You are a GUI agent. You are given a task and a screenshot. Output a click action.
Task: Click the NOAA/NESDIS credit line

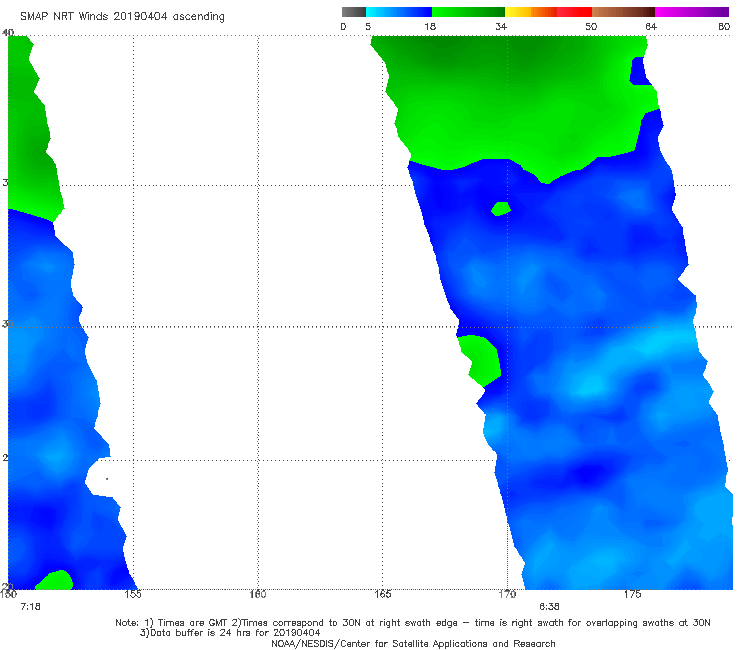(413, 644)
